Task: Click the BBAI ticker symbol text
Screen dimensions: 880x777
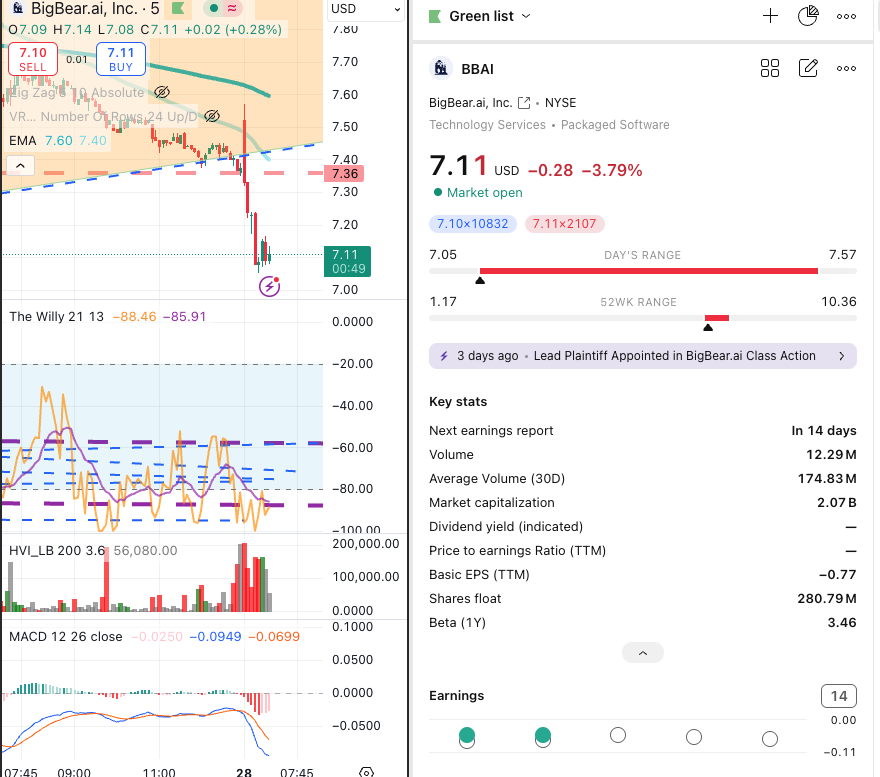Action: 477,69
